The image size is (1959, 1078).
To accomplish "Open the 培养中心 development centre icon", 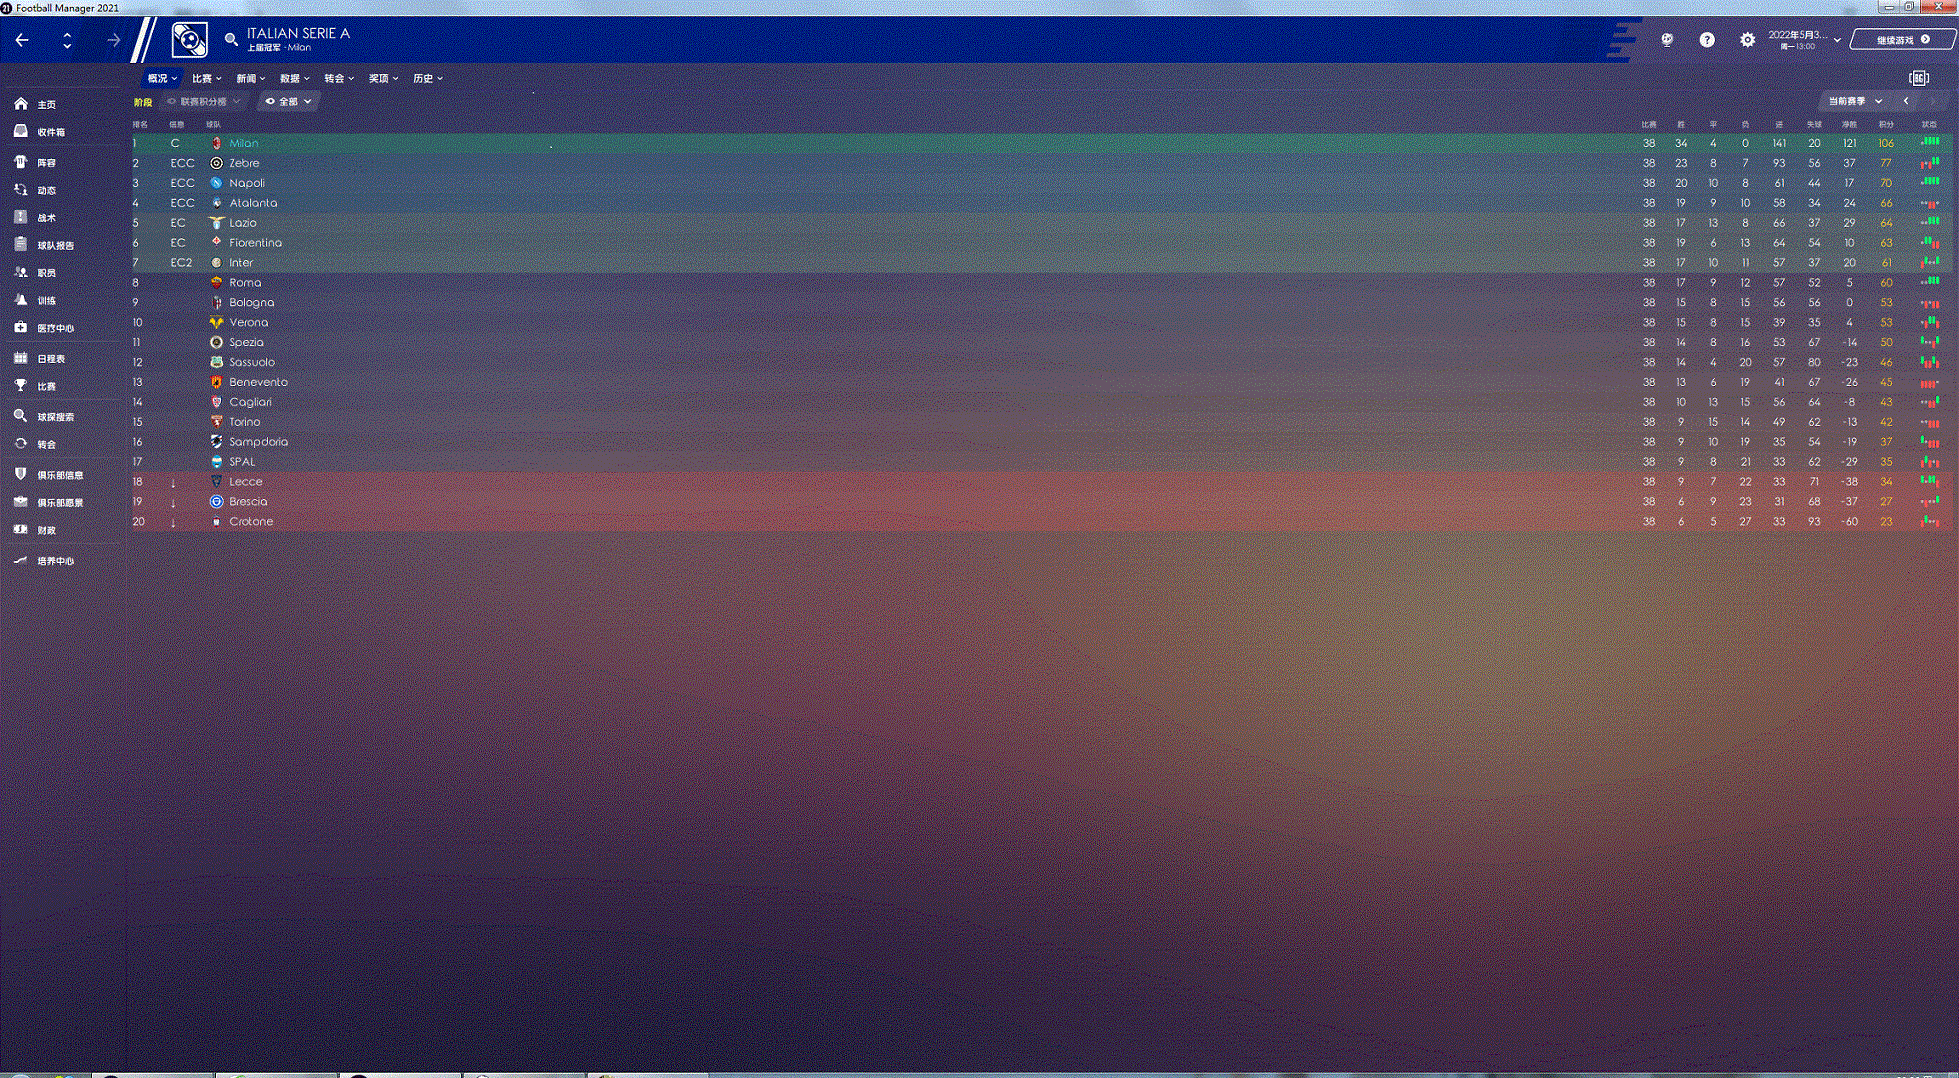I will coord(20,560).
